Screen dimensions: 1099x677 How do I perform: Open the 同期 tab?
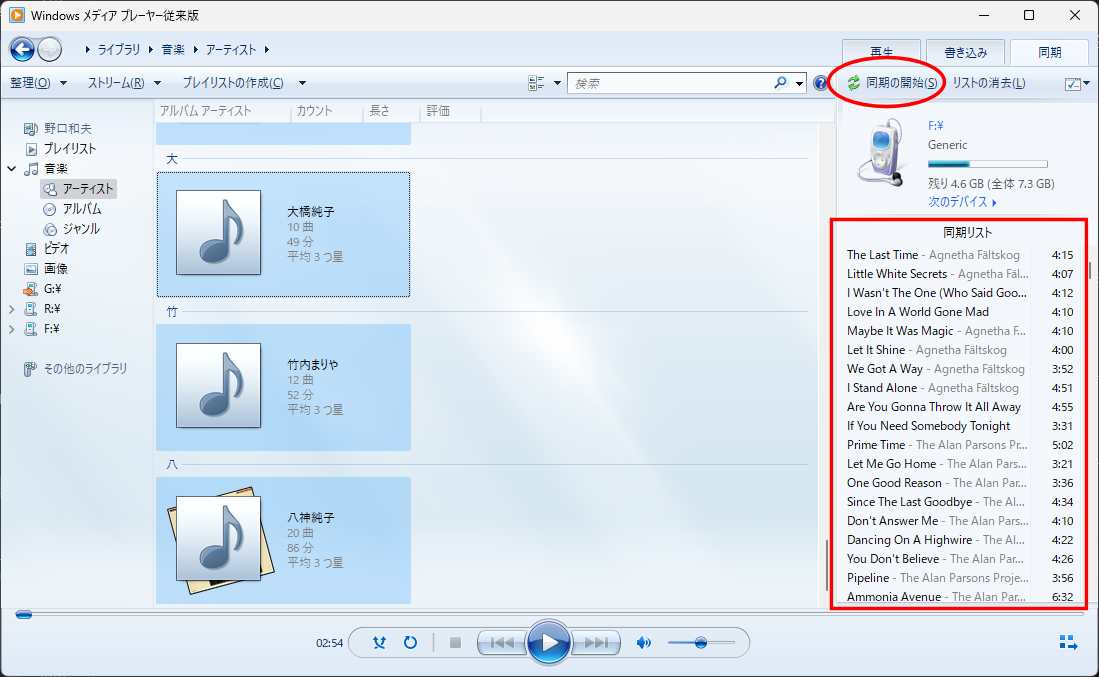tap(1049, 53)
